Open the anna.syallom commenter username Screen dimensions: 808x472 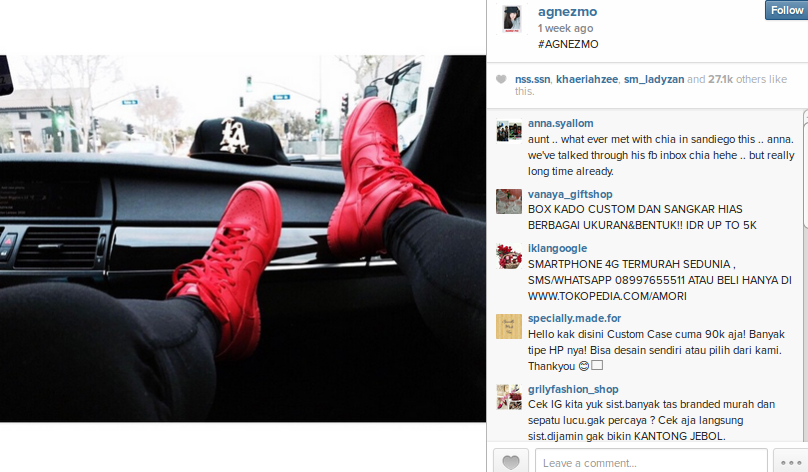coord(561,123)
